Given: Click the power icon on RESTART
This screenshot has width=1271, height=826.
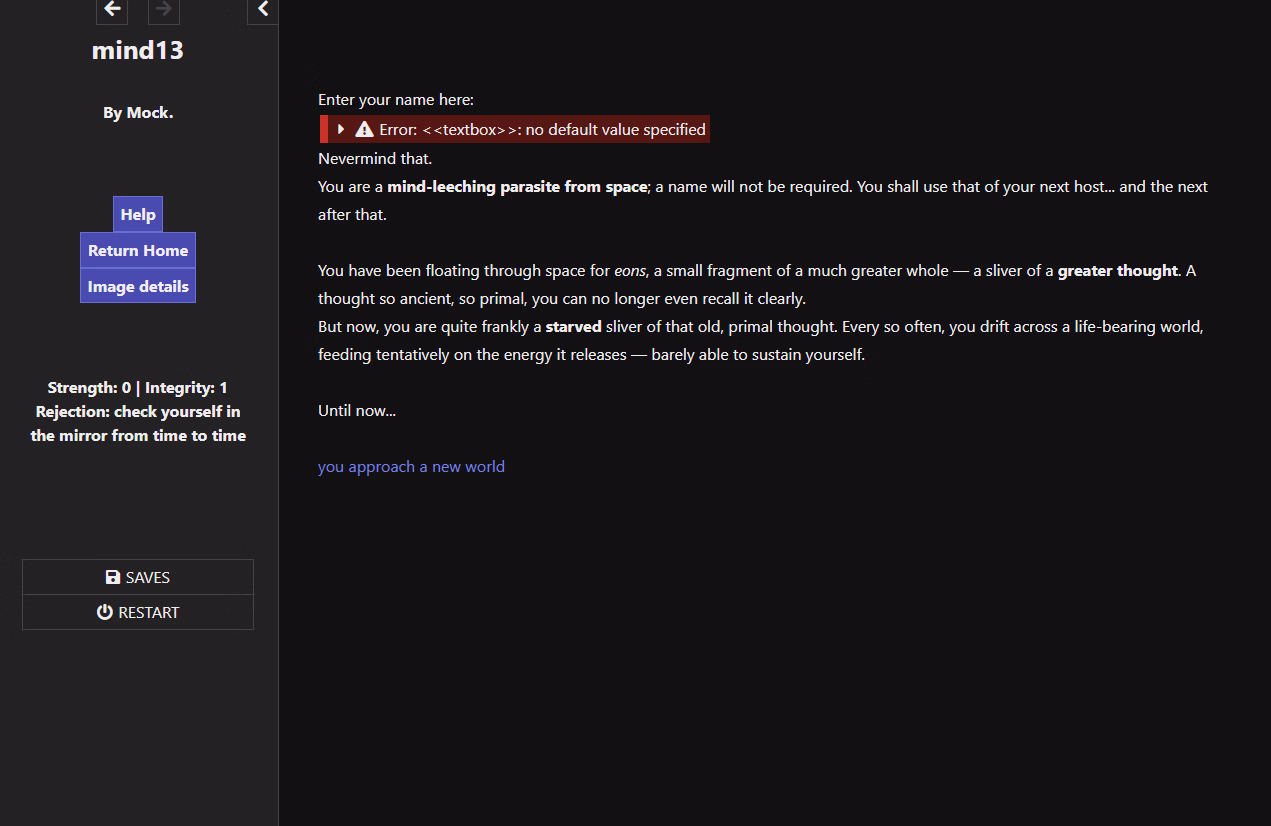Looking at the screenshot, I should [105, 612].
